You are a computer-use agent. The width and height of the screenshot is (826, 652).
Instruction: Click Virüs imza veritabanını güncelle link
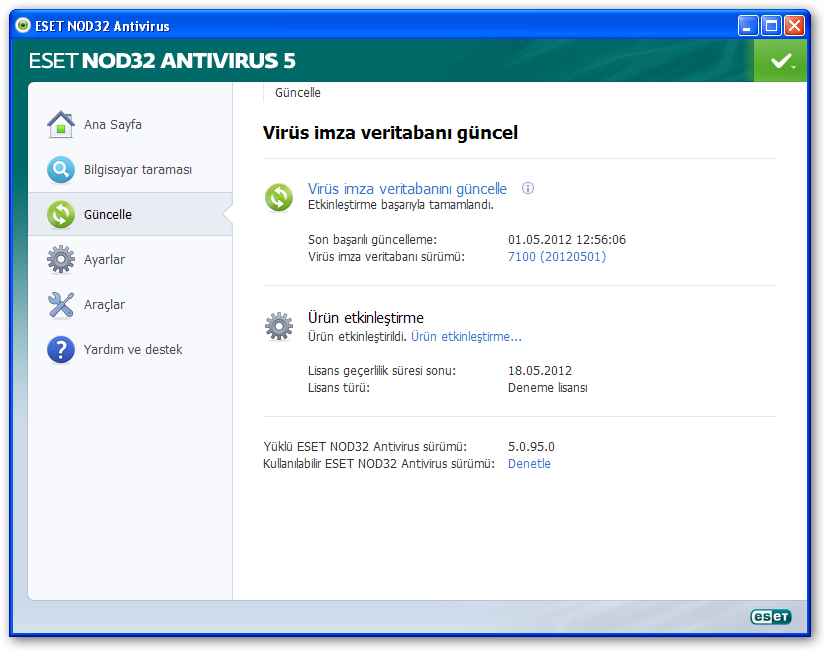pos(407,189)
